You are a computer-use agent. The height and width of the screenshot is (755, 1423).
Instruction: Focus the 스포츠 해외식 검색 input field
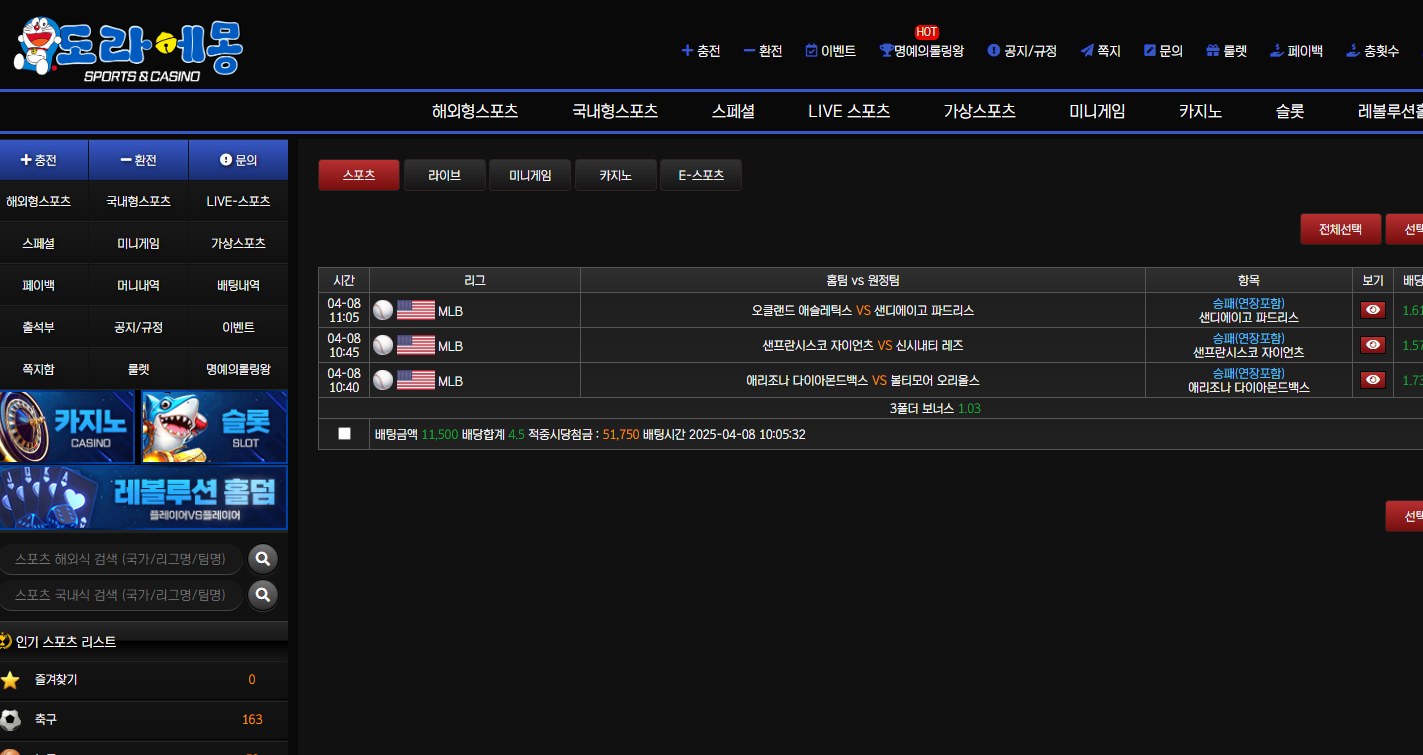click(x=120, y=559)
